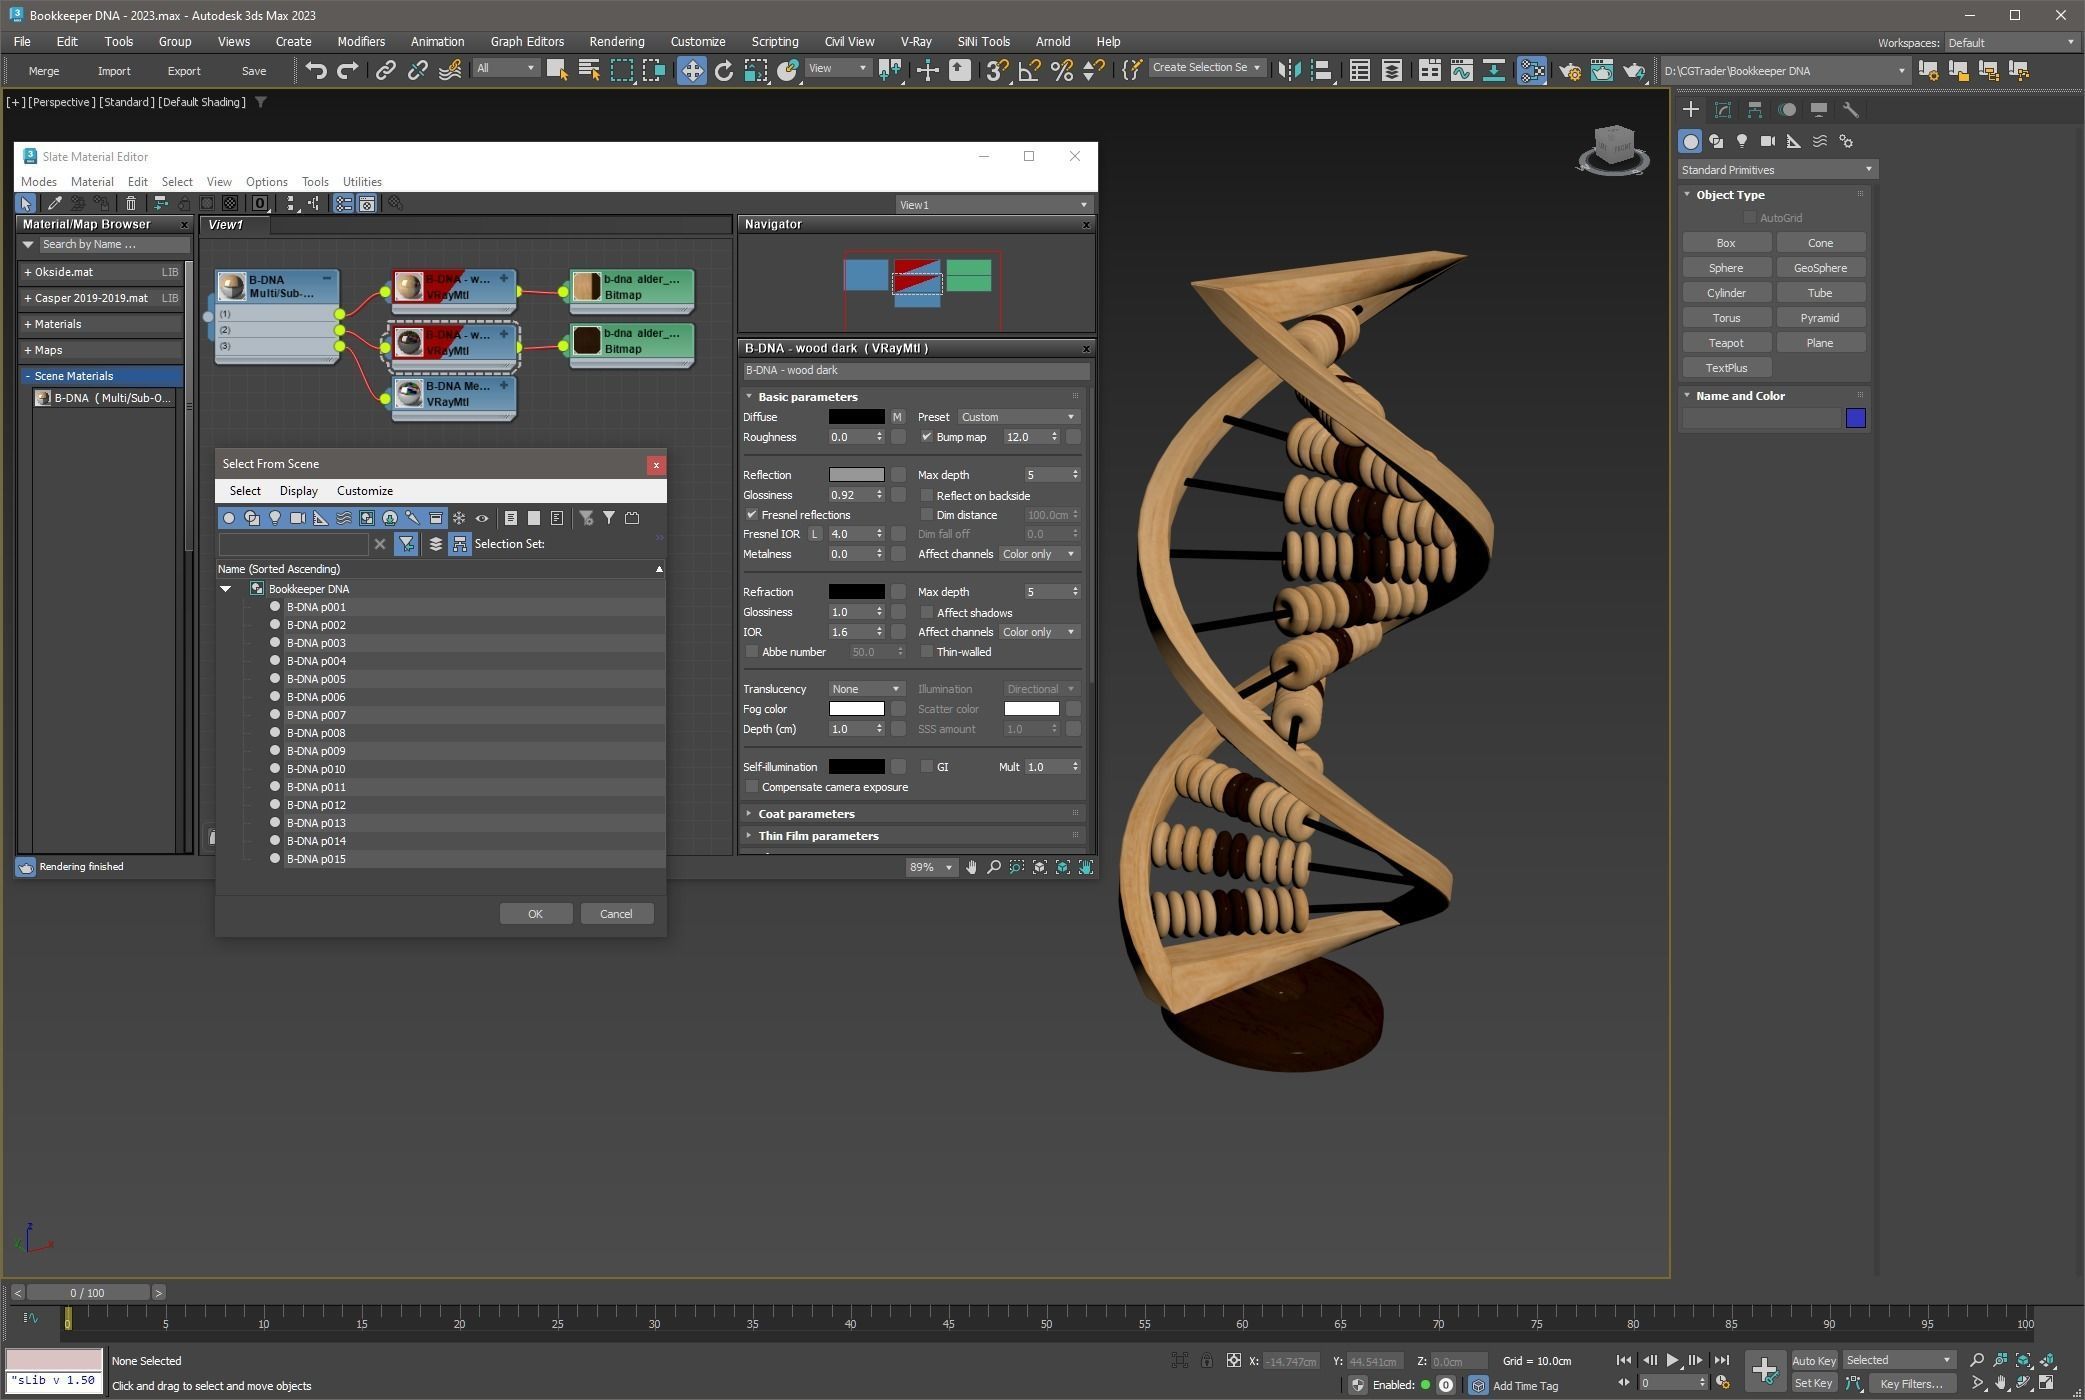Click the Key Filters button

pyautogui.click(x=1910, y=1384)
